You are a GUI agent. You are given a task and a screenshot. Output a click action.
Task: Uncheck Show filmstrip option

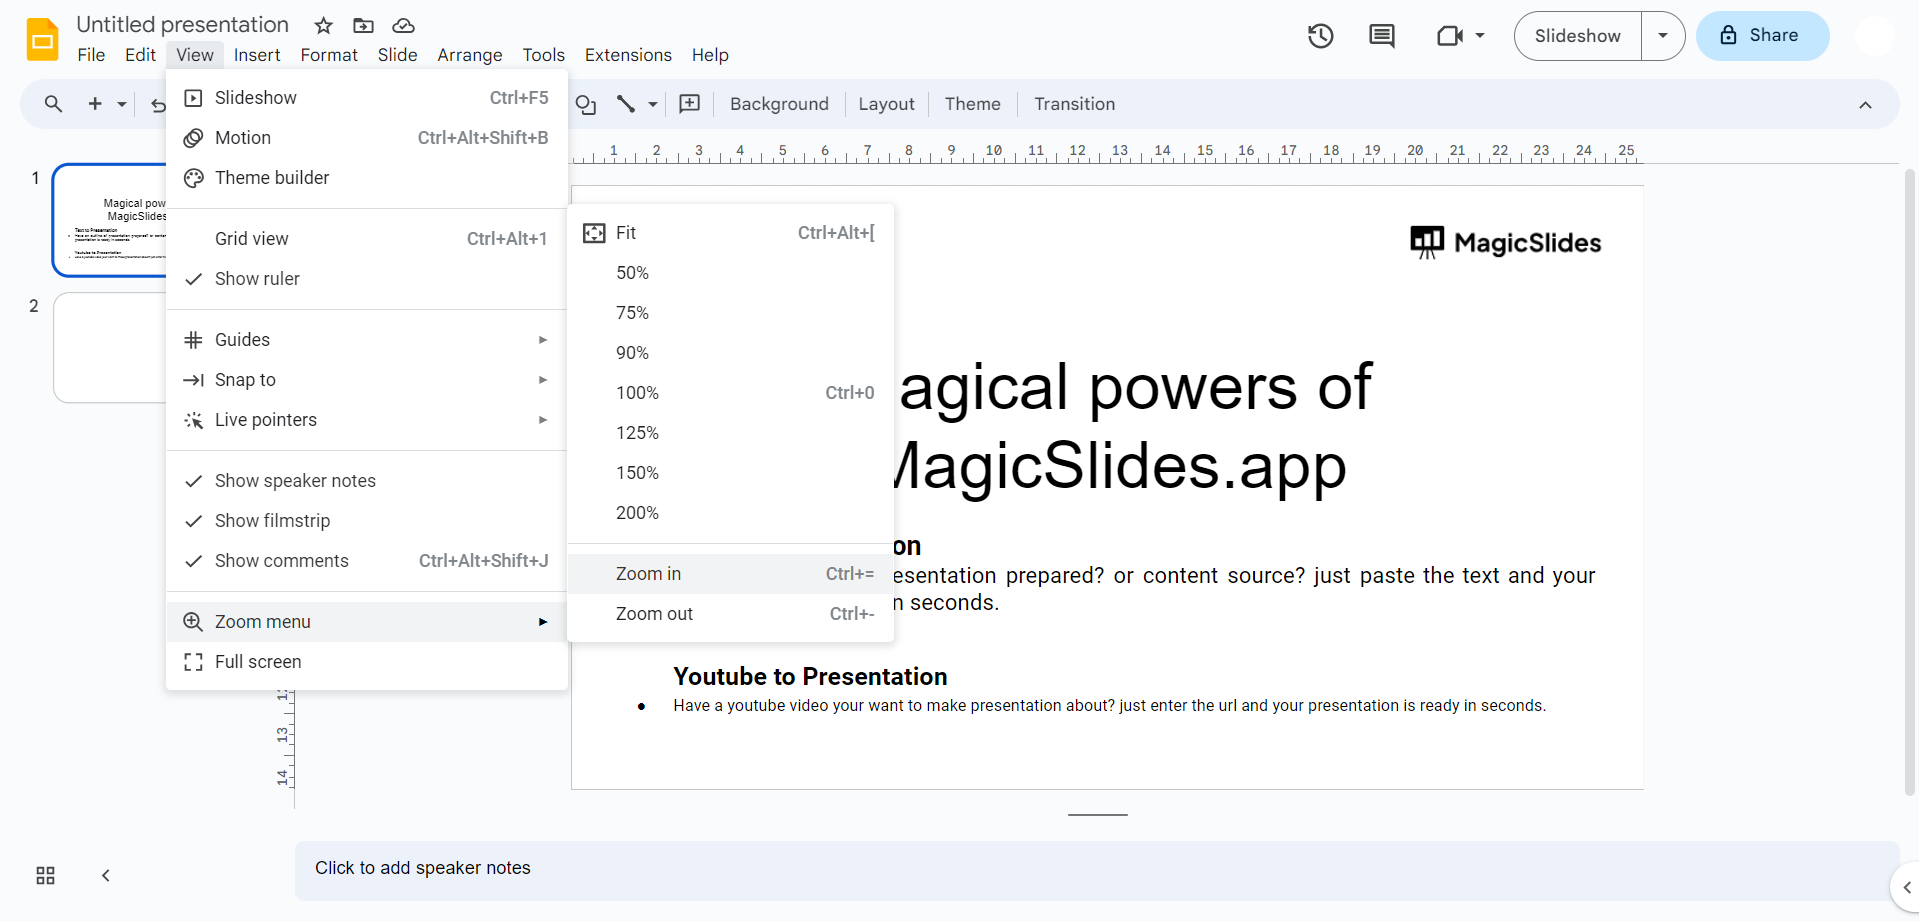pos(272,521)
